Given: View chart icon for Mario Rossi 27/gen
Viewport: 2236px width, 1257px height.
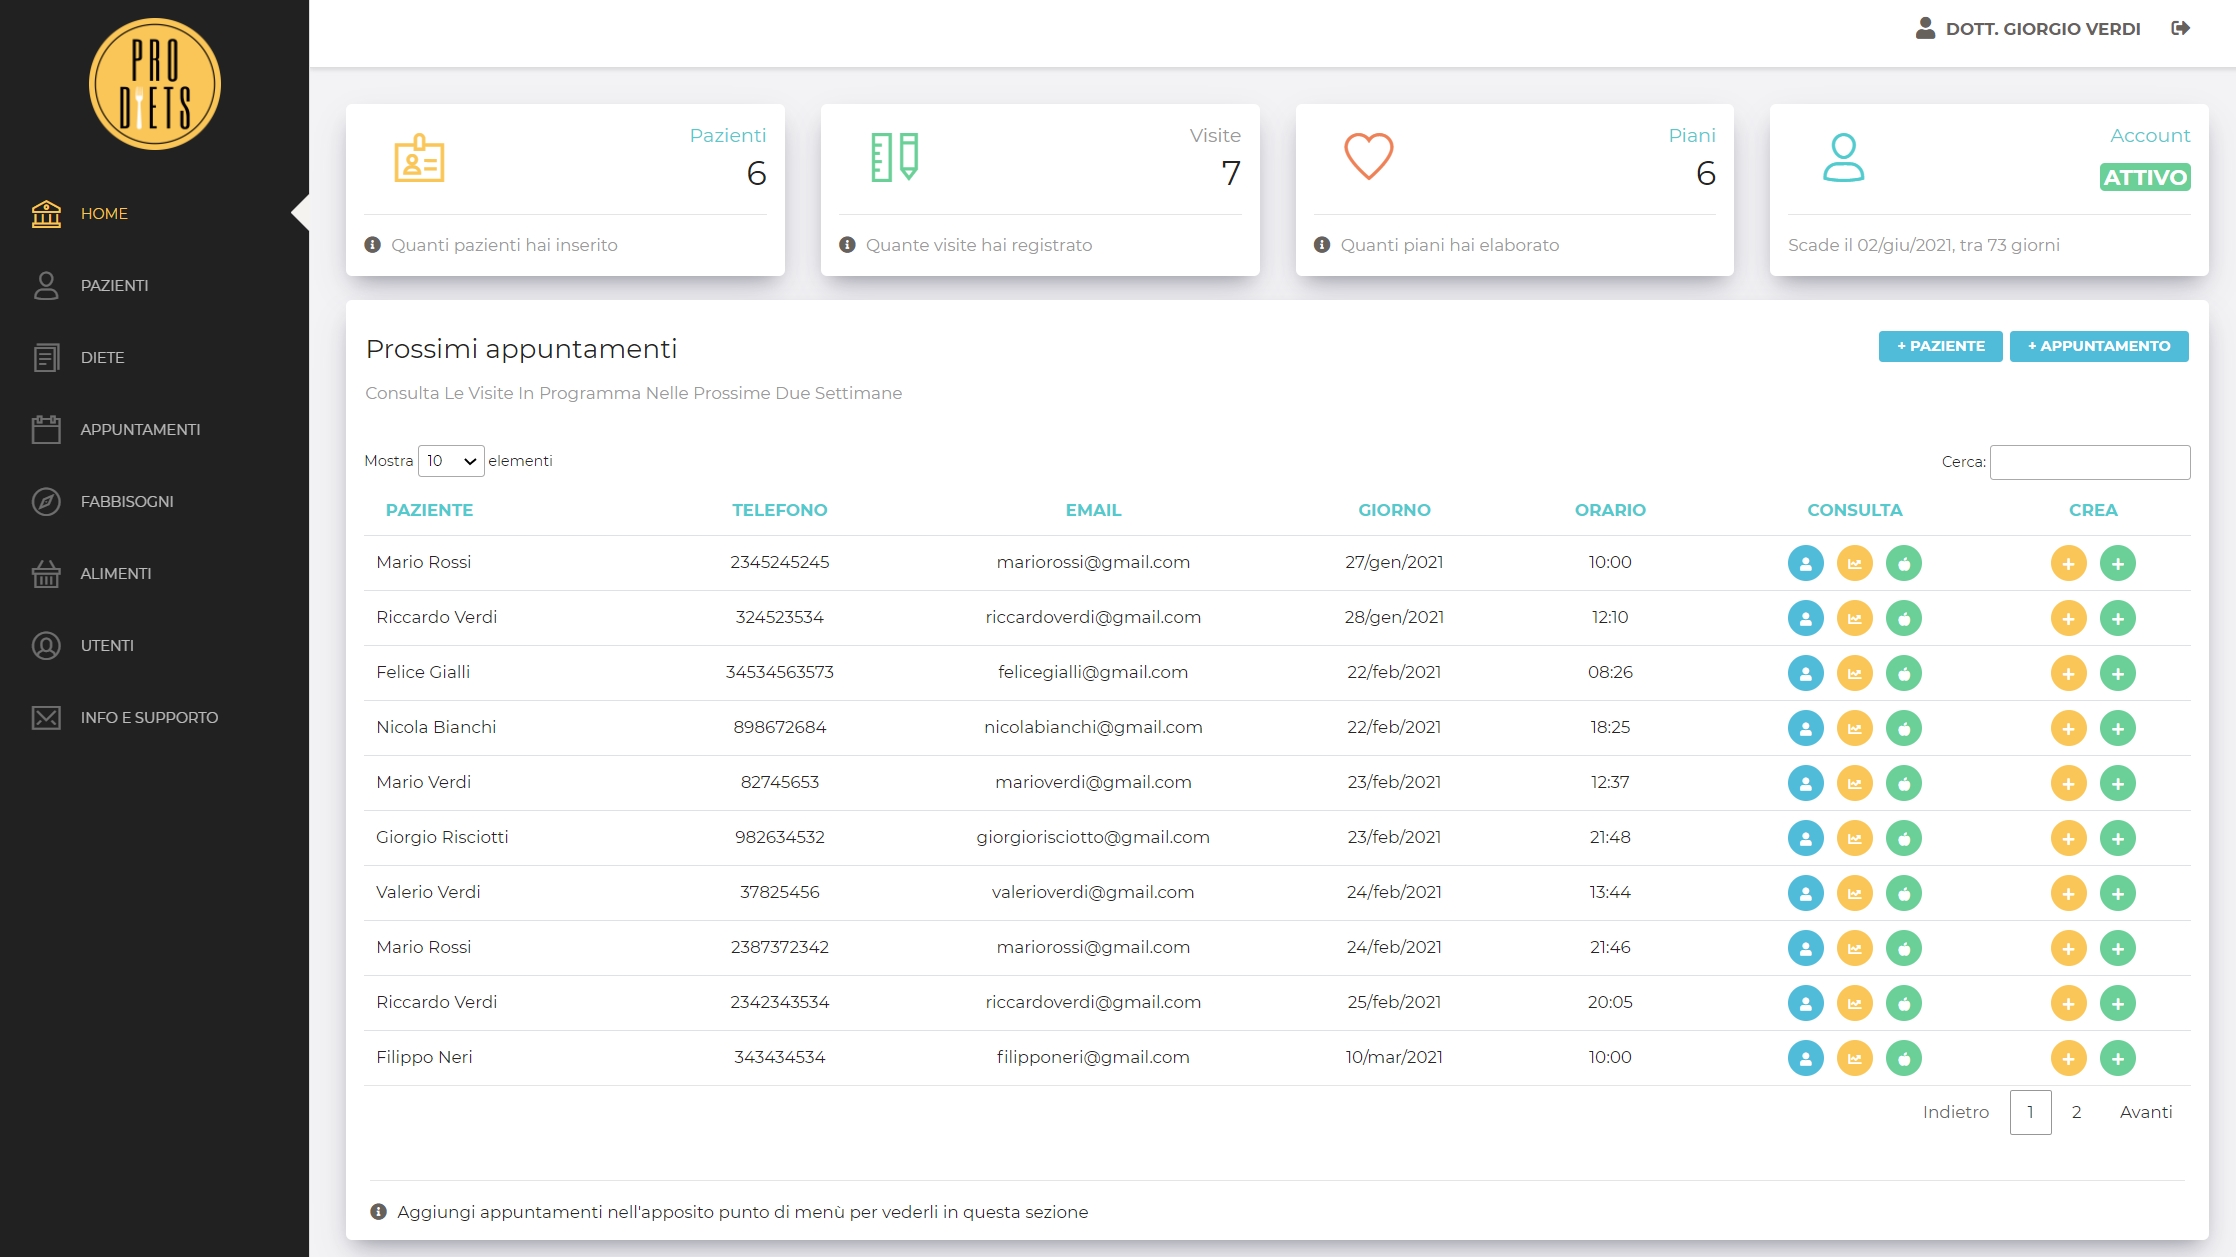Looking at the screenshot, I should (x=1854, y=563).
